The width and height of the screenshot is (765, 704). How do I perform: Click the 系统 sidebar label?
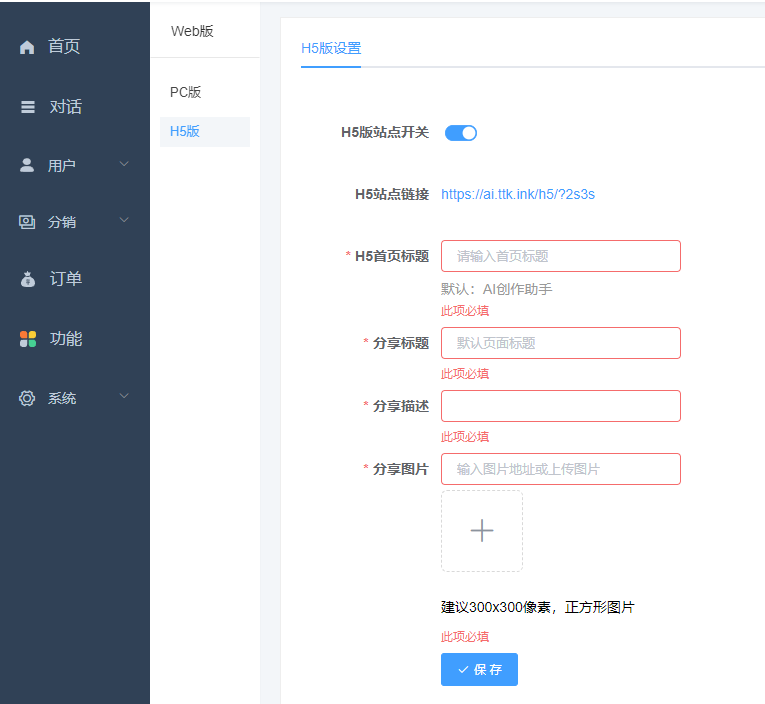tap(61, 399)
